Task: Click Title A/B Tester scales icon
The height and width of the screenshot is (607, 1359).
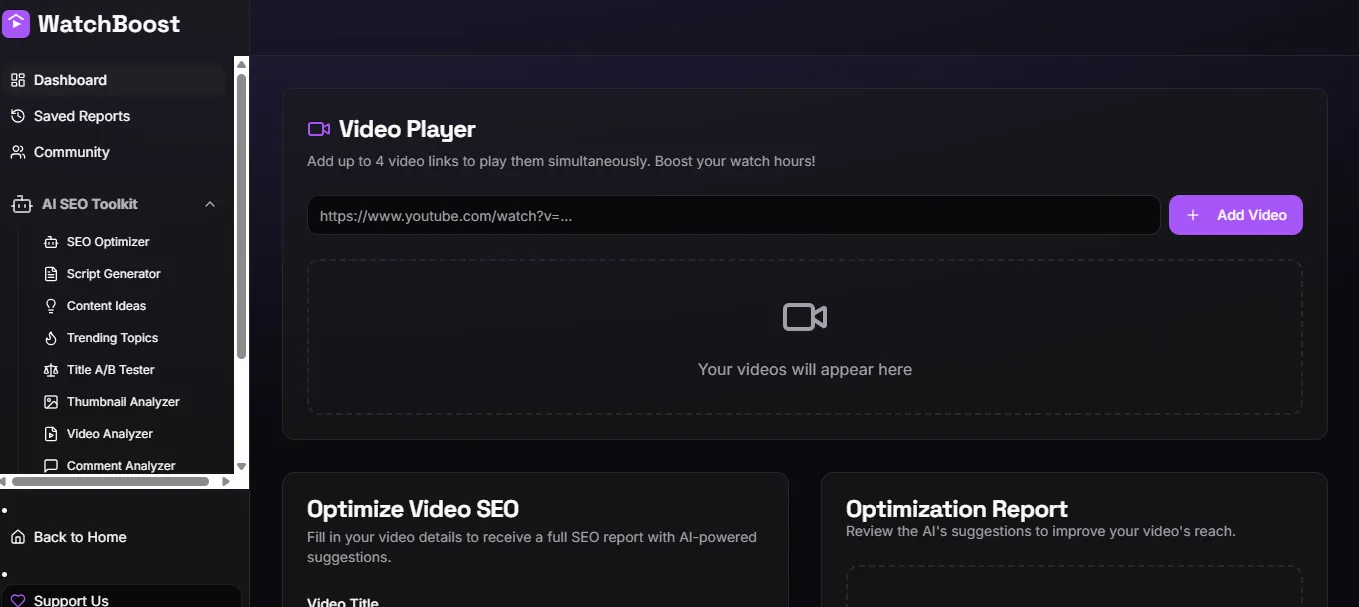Action: 51,370
